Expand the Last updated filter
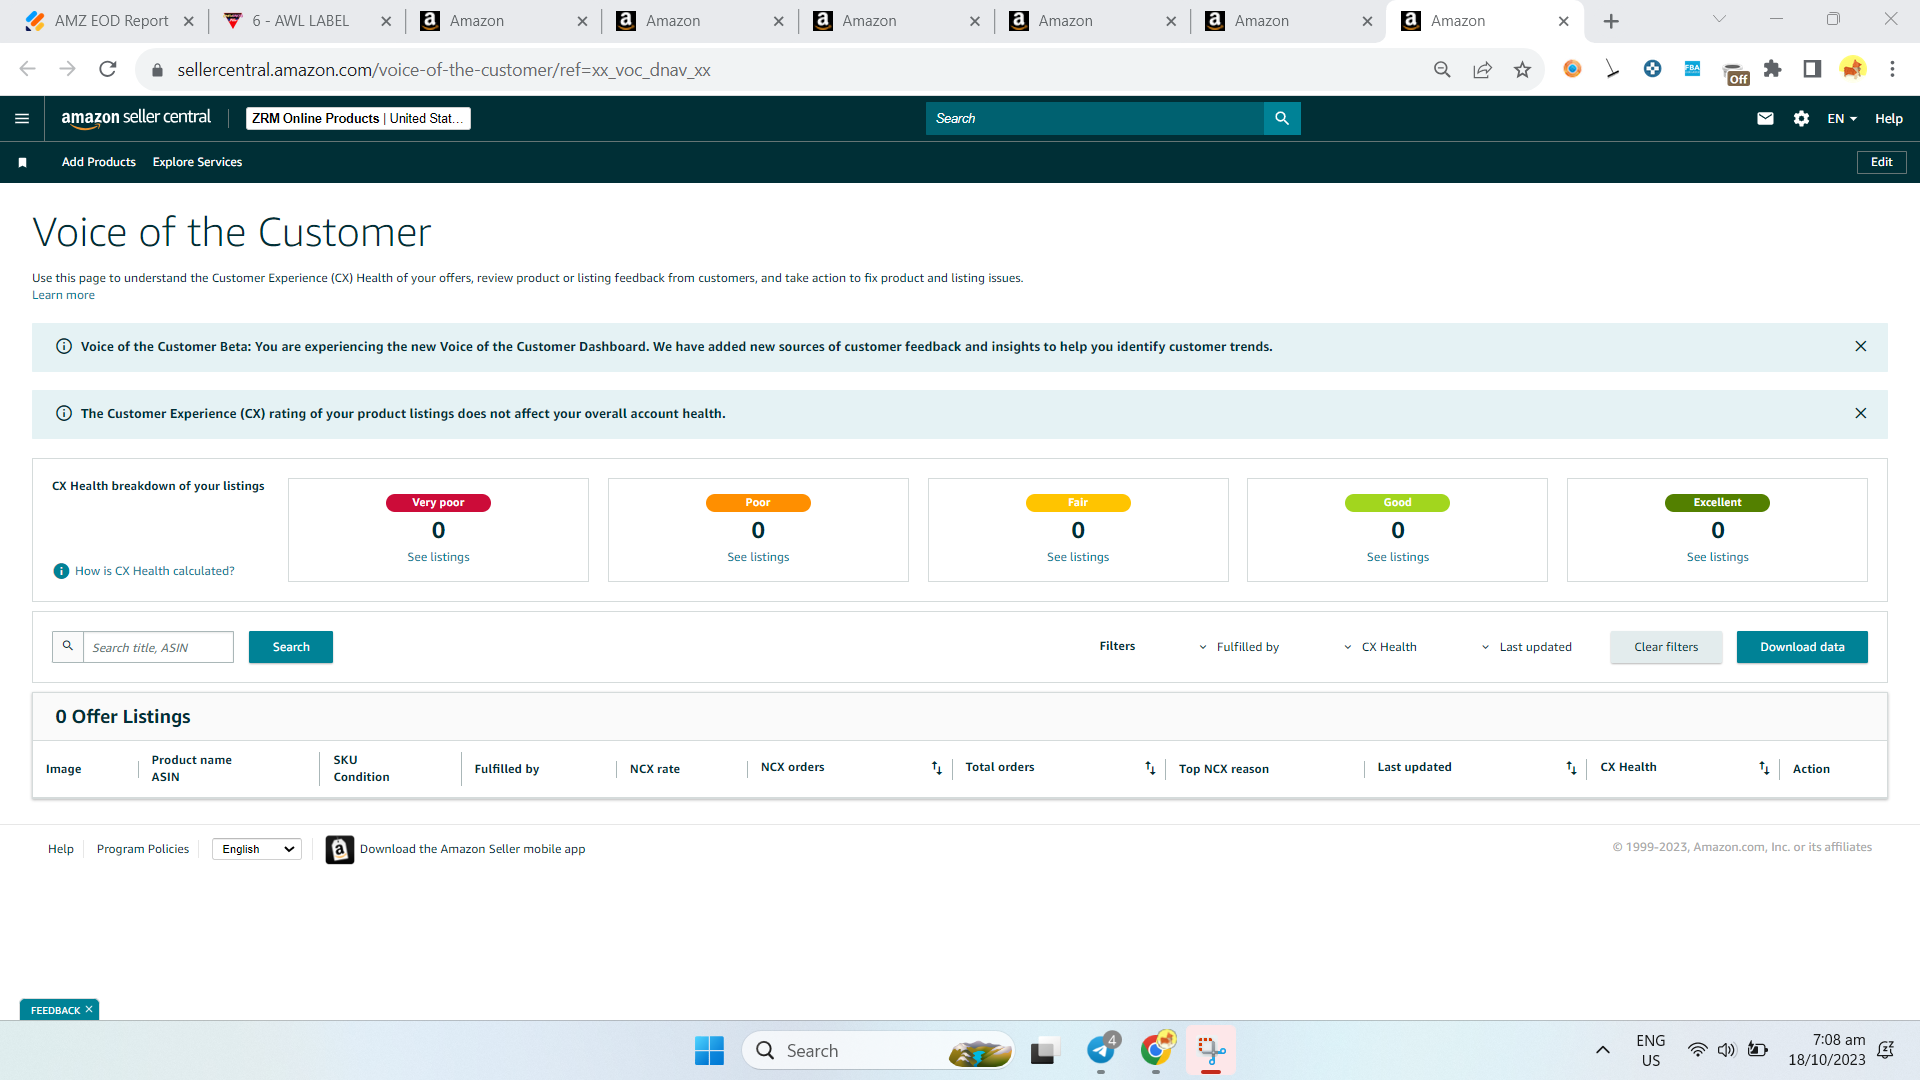Viewport: 1920px width, 1080px height. point(1527,647)
